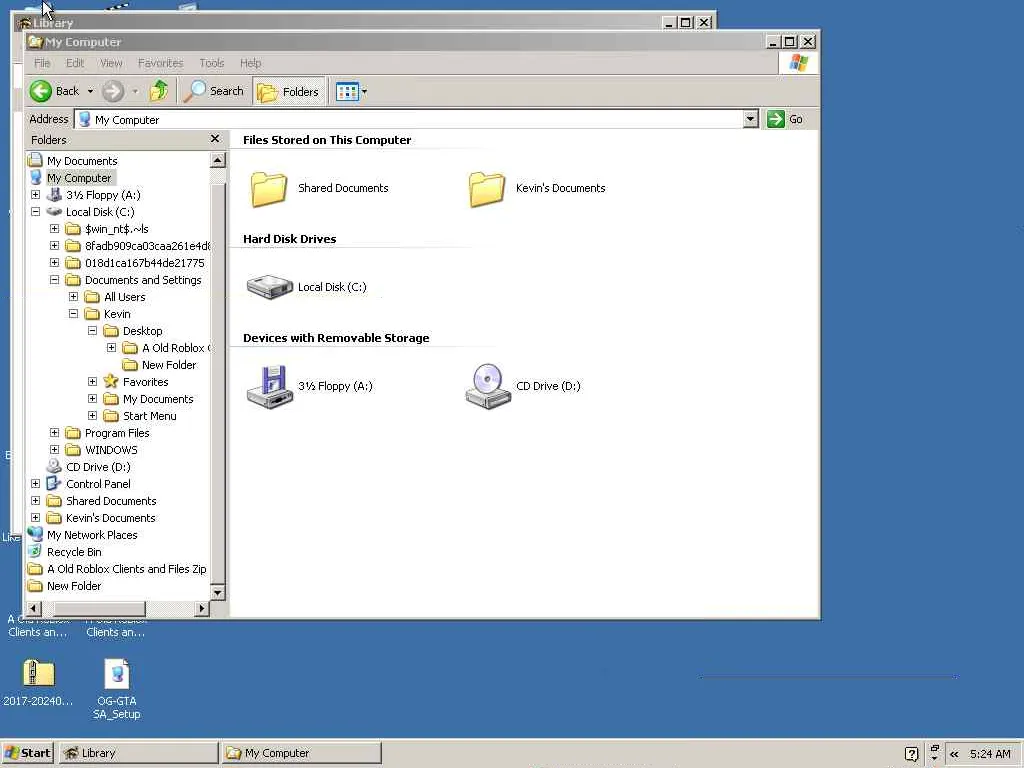The width and height of the screenshot is (1024, 768).
Task: Open the View menu
Action: (111, 63)
